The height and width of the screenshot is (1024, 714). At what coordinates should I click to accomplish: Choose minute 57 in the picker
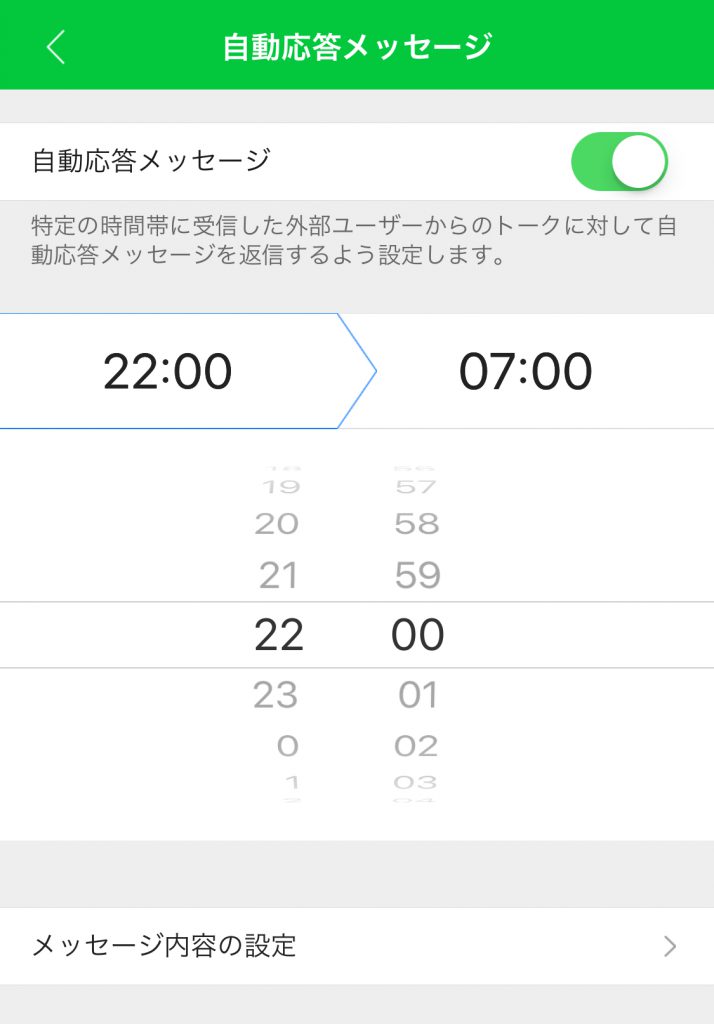[x=416, y=487]
